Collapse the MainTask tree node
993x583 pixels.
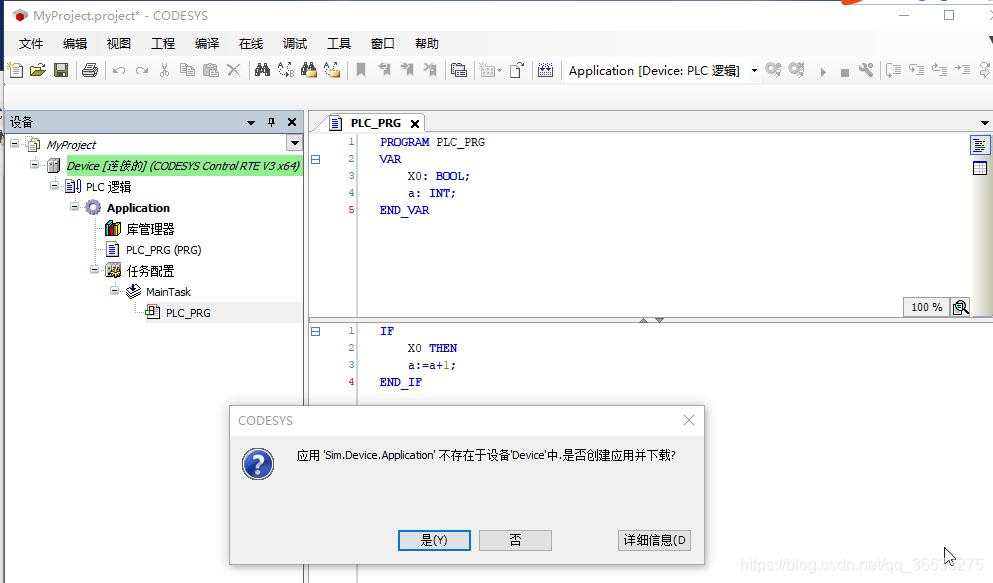click(114, 291)
